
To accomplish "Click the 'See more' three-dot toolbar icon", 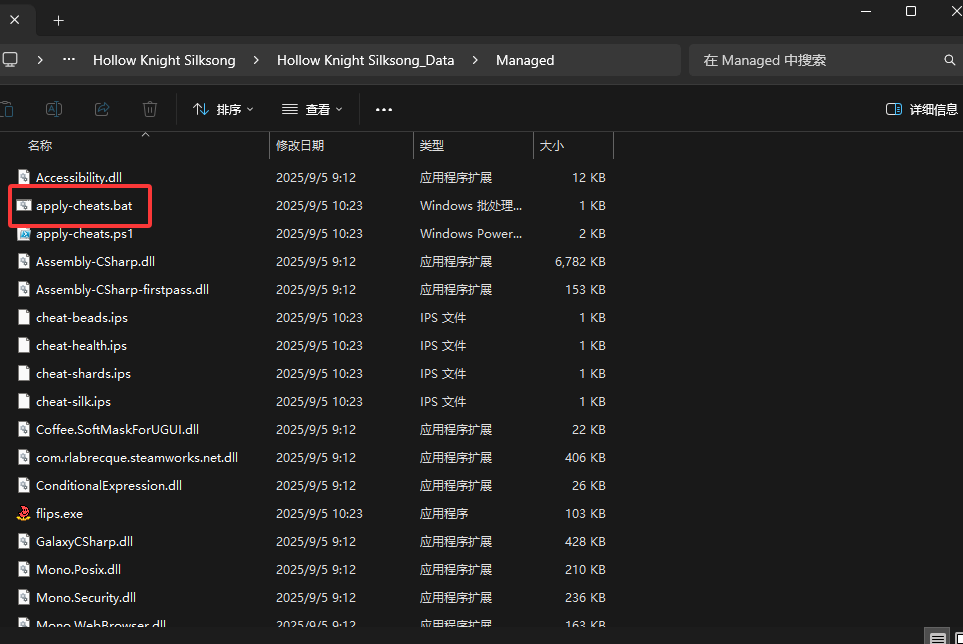I will [384, 109].
